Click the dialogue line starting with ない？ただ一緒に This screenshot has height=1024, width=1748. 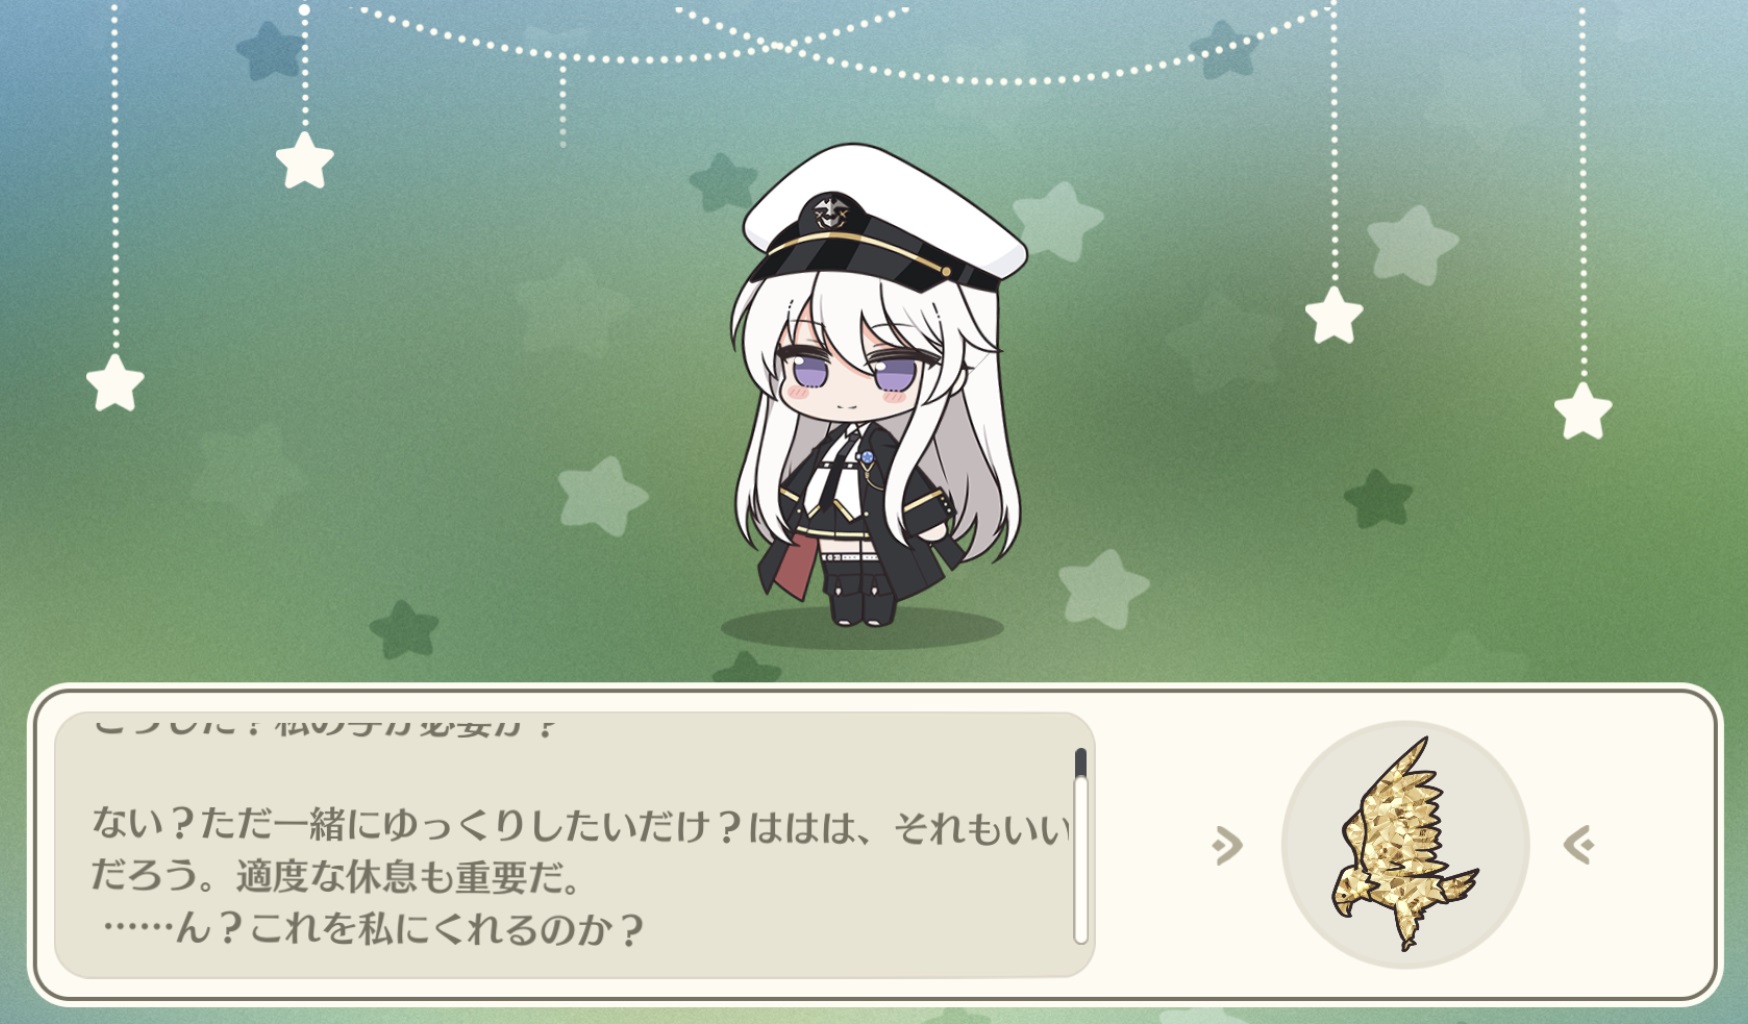580,826
